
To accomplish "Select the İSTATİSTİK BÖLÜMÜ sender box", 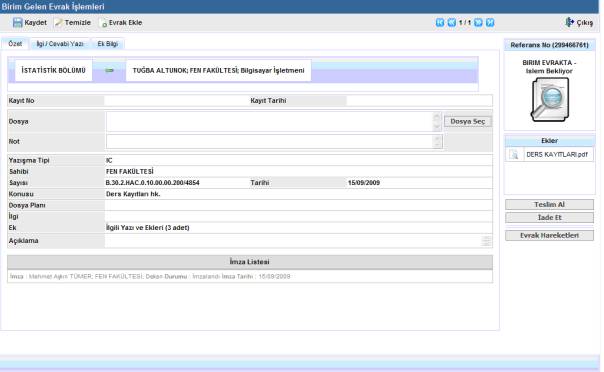I will click(x=54, y=70).
